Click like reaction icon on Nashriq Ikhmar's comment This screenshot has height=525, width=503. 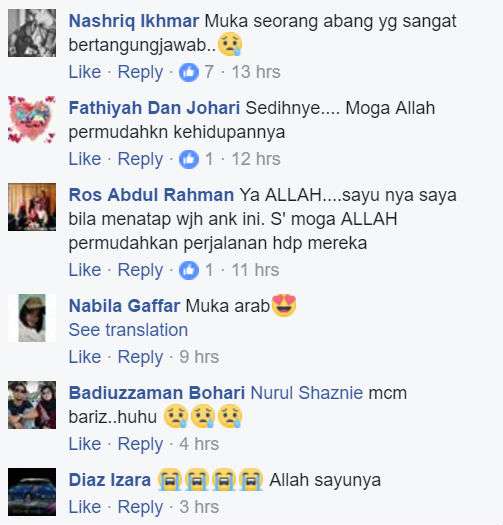[x=189, y=72]
